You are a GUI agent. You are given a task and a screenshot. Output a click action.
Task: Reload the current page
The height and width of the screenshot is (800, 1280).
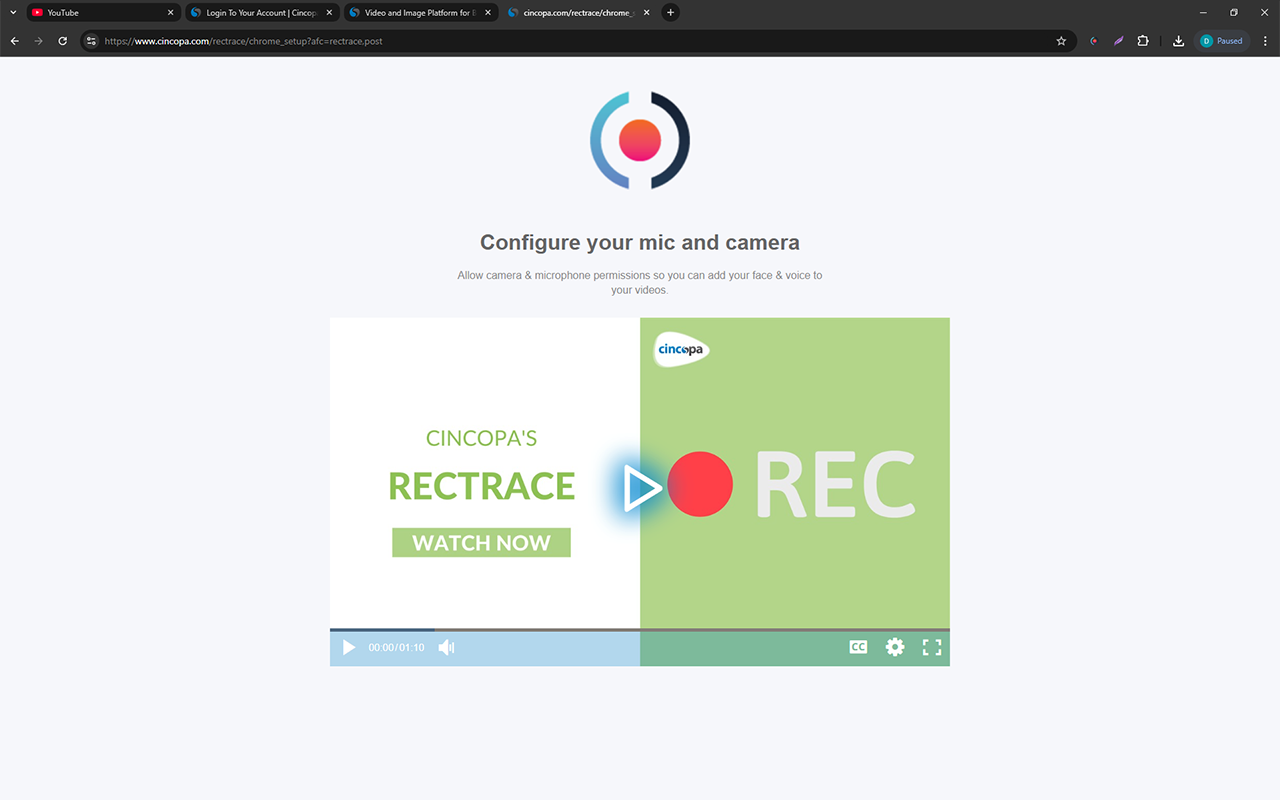[62, 41]
